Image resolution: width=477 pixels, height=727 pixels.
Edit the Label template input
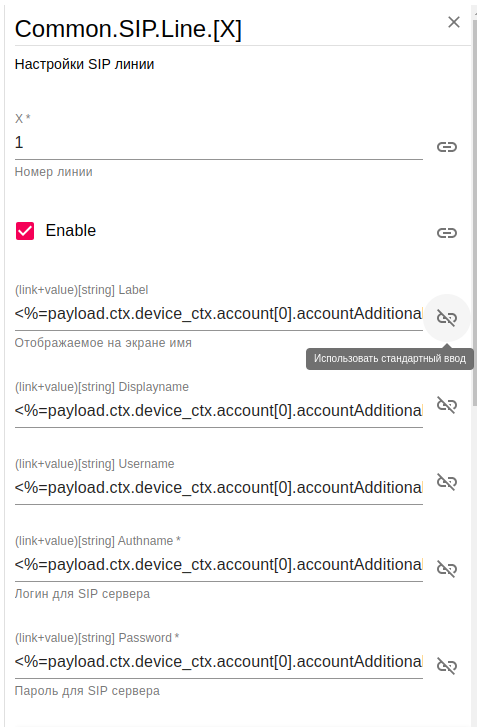click(219, 314)
